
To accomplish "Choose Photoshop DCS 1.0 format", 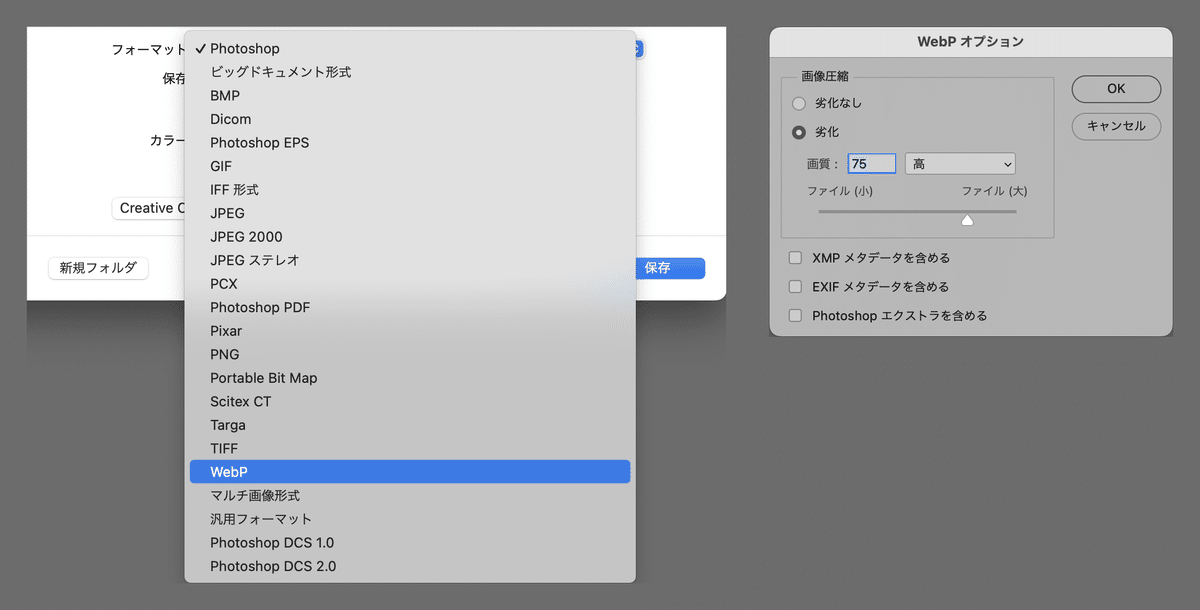I will pyautogui.click(x=410, y=542).
